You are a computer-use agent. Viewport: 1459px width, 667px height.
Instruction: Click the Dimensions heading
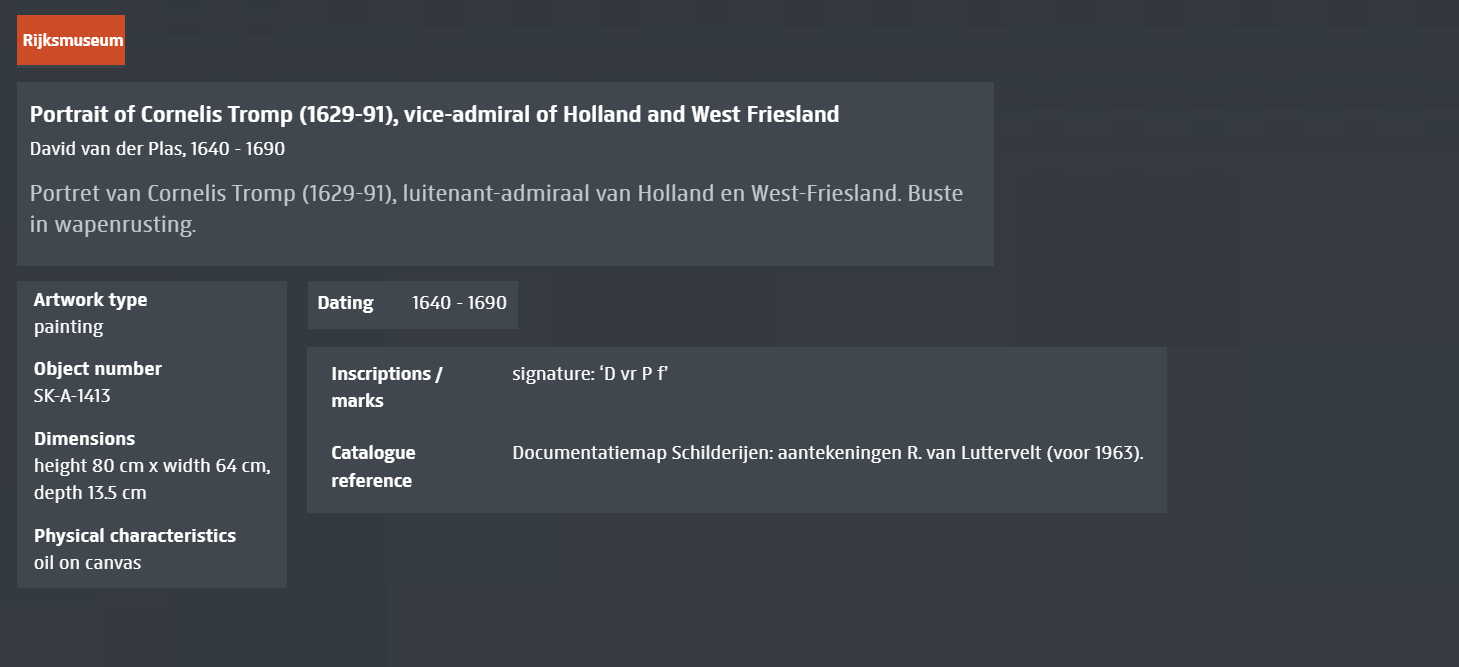click(x=84, y=439)
